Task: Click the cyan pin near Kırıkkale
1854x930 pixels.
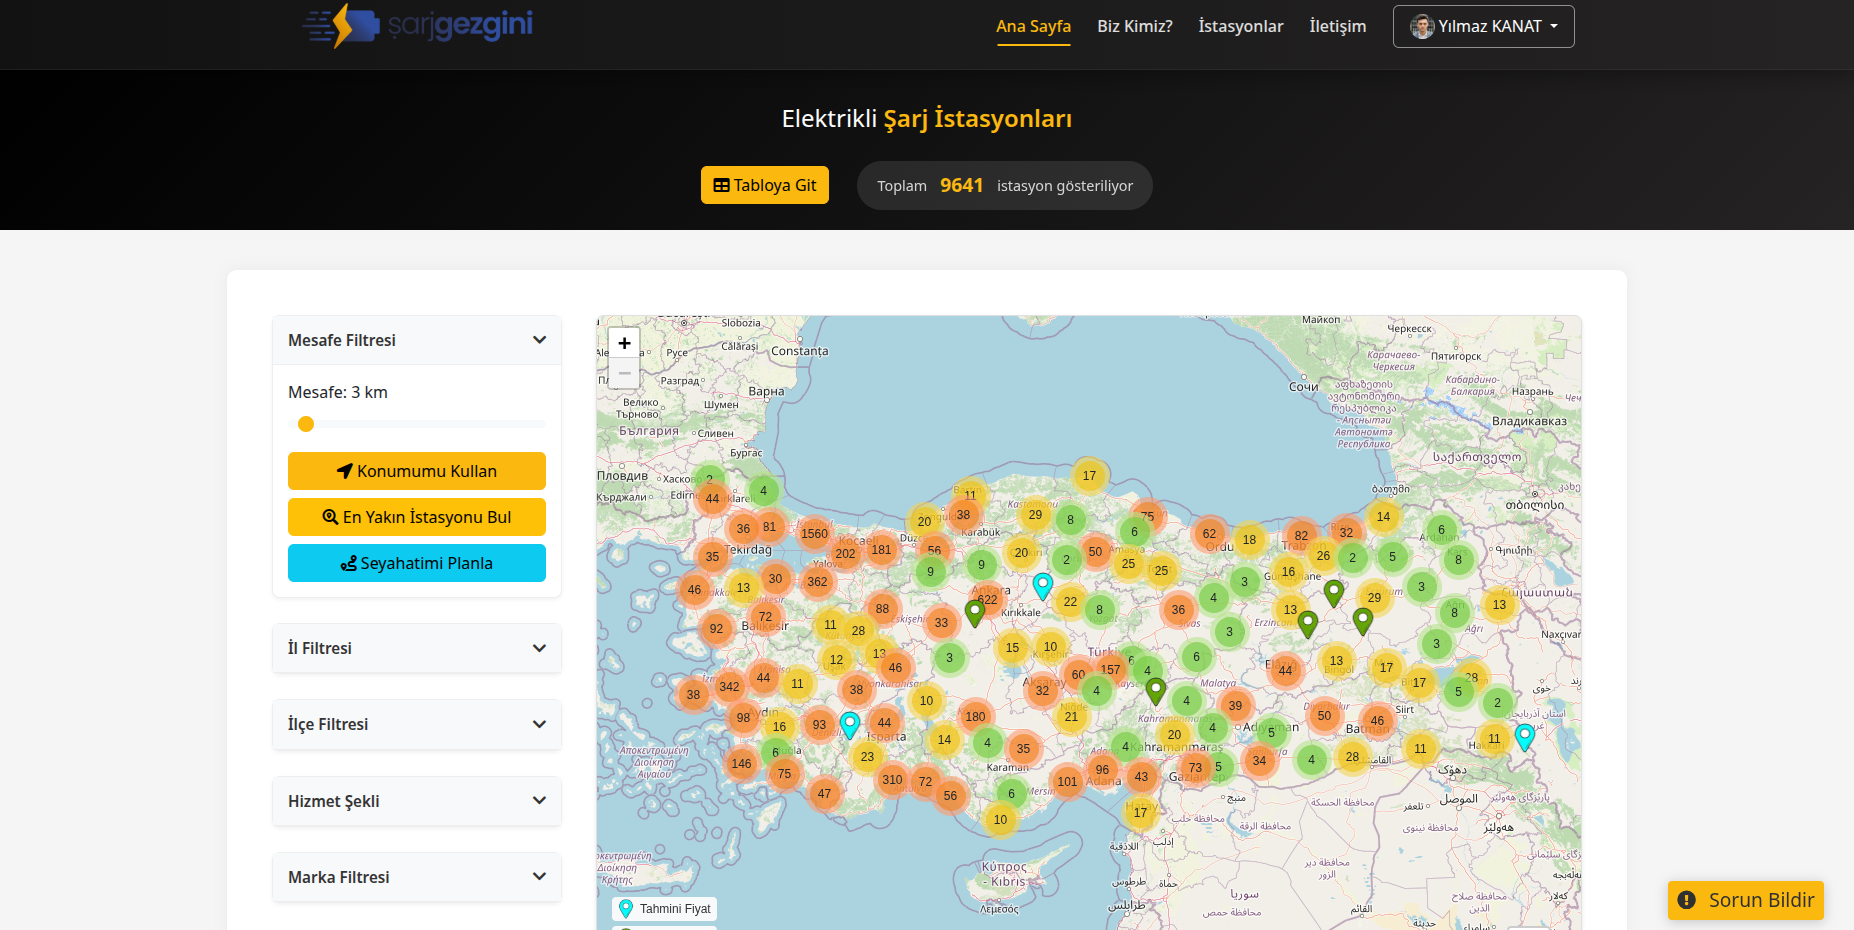Action: [x=1043, y=585]
